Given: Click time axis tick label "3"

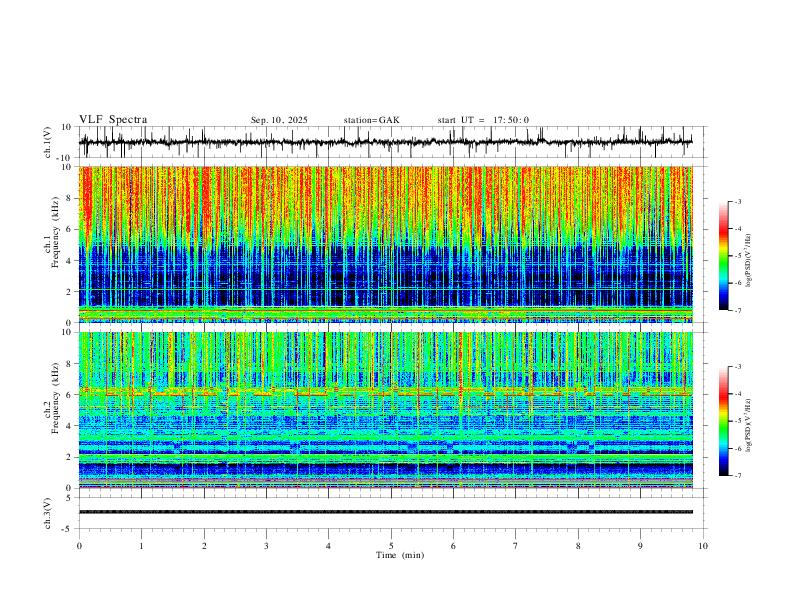Looking at the screenshot, I should point(266,546).
